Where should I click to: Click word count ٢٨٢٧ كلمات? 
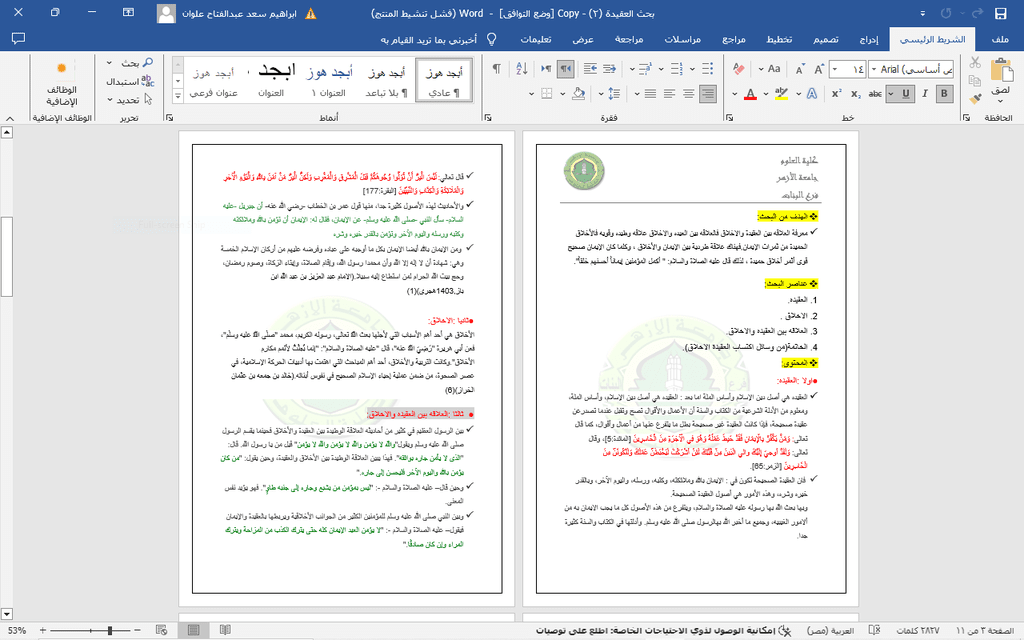[x=918, y=630]
